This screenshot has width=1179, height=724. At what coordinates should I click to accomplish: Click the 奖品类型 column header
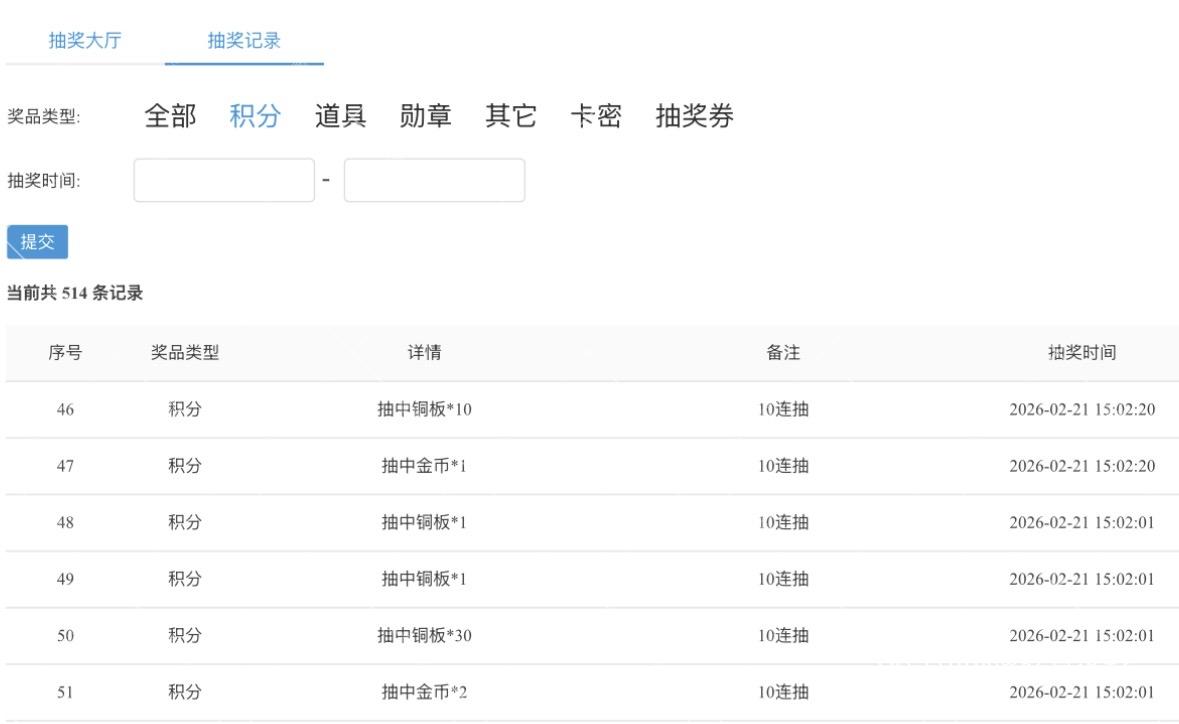coord(185,353)
